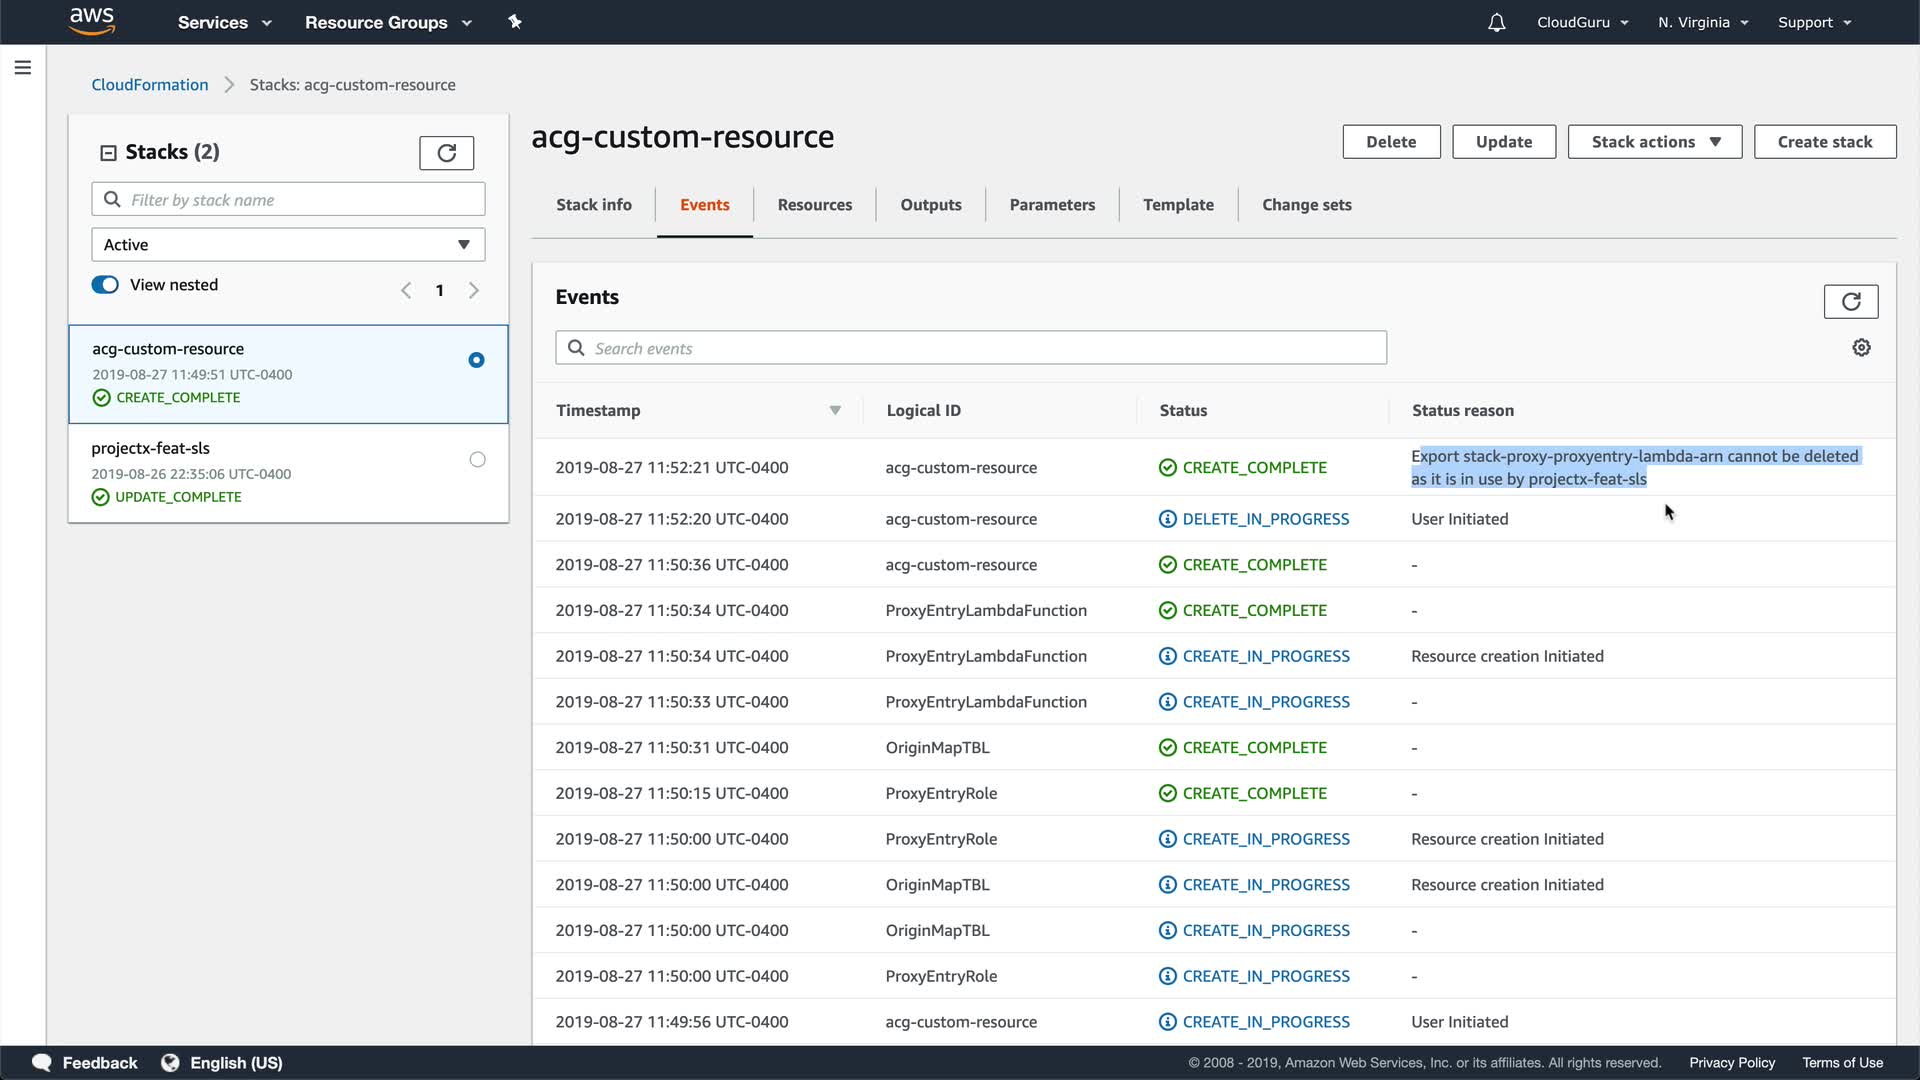
Task: Click the CloudFormation breadcrumb link
Action: (x=150, y=85)
